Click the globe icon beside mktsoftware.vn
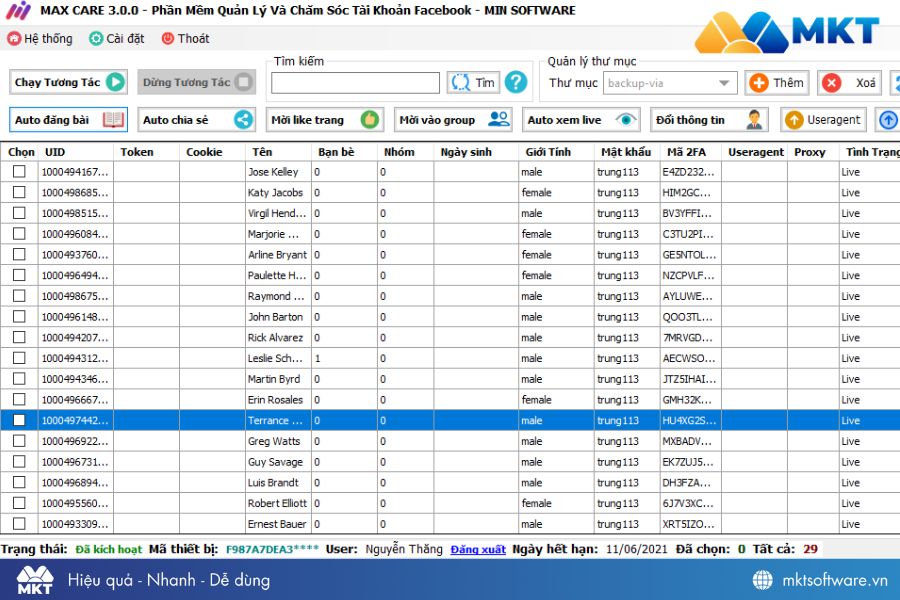 [762, 580]
